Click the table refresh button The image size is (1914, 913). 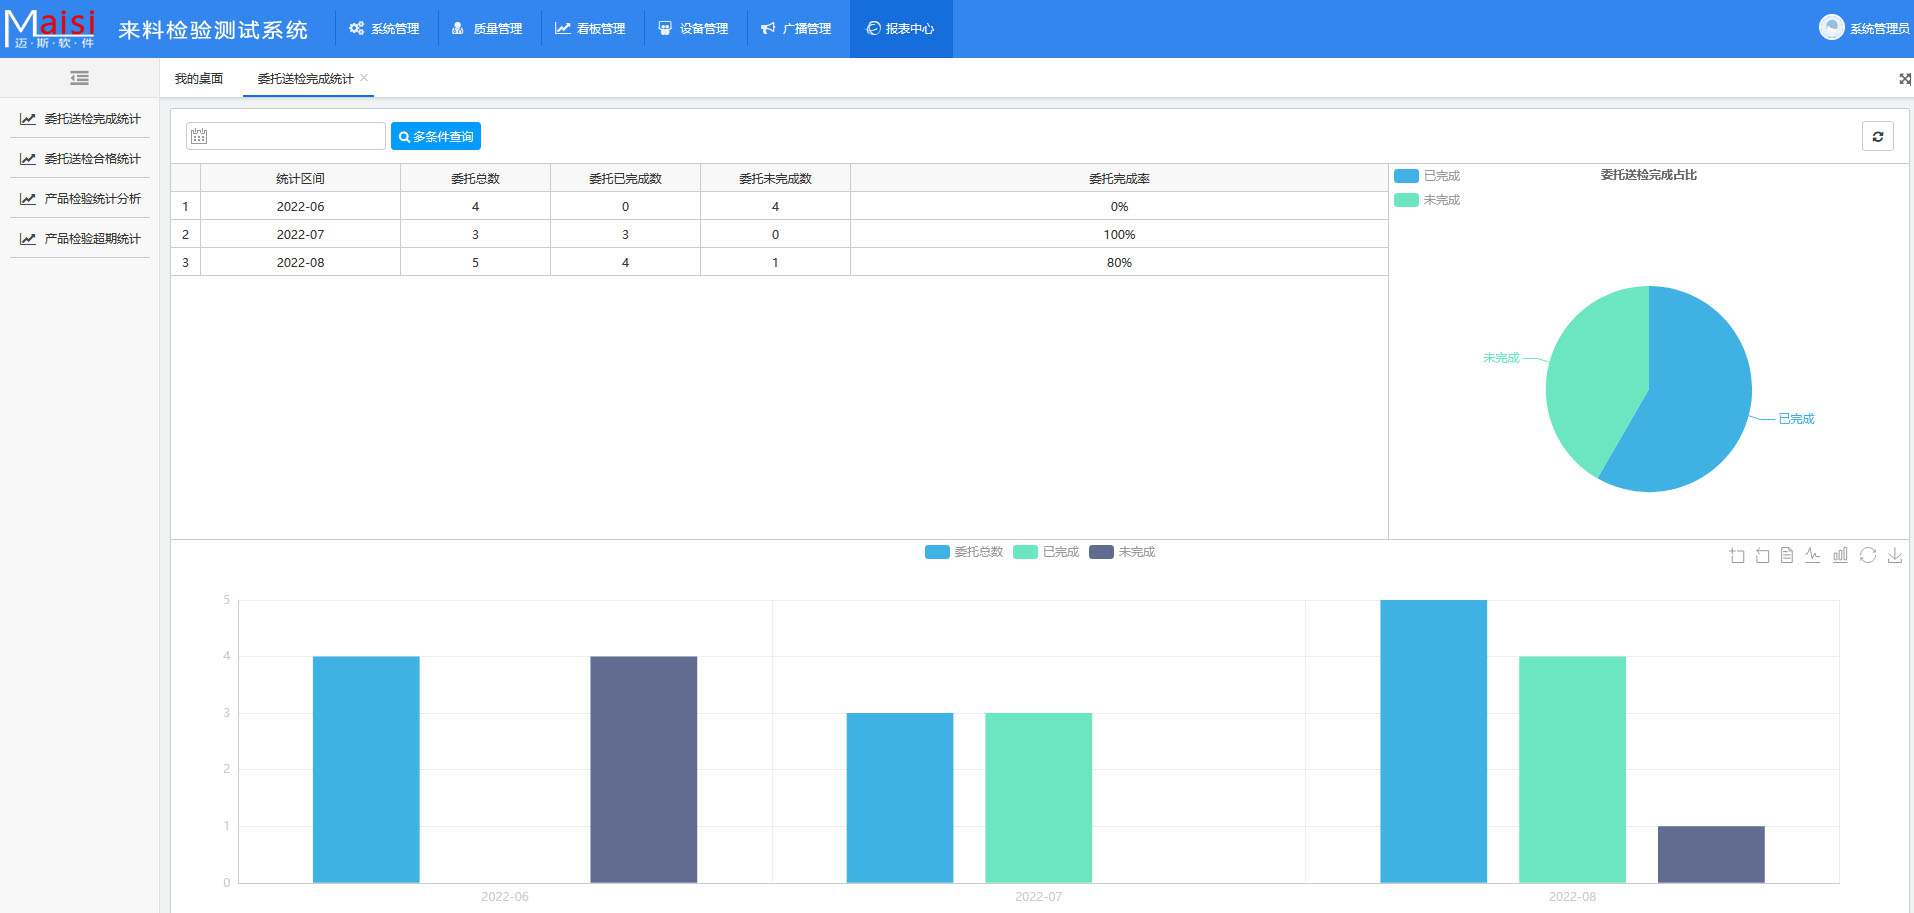(x=1877, y=137)
